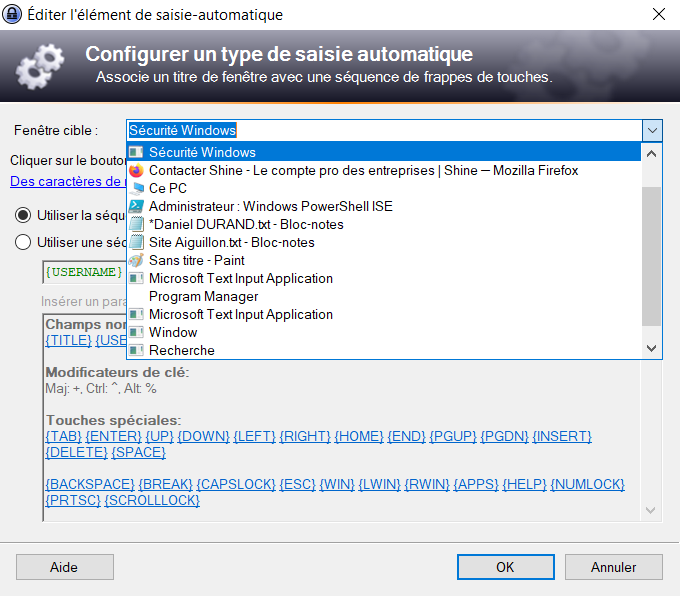The height and width of the screenshot is (596, 680).
Task: Select the 'Utiliser une séquence' second radio button
Action: coord(22,241)
